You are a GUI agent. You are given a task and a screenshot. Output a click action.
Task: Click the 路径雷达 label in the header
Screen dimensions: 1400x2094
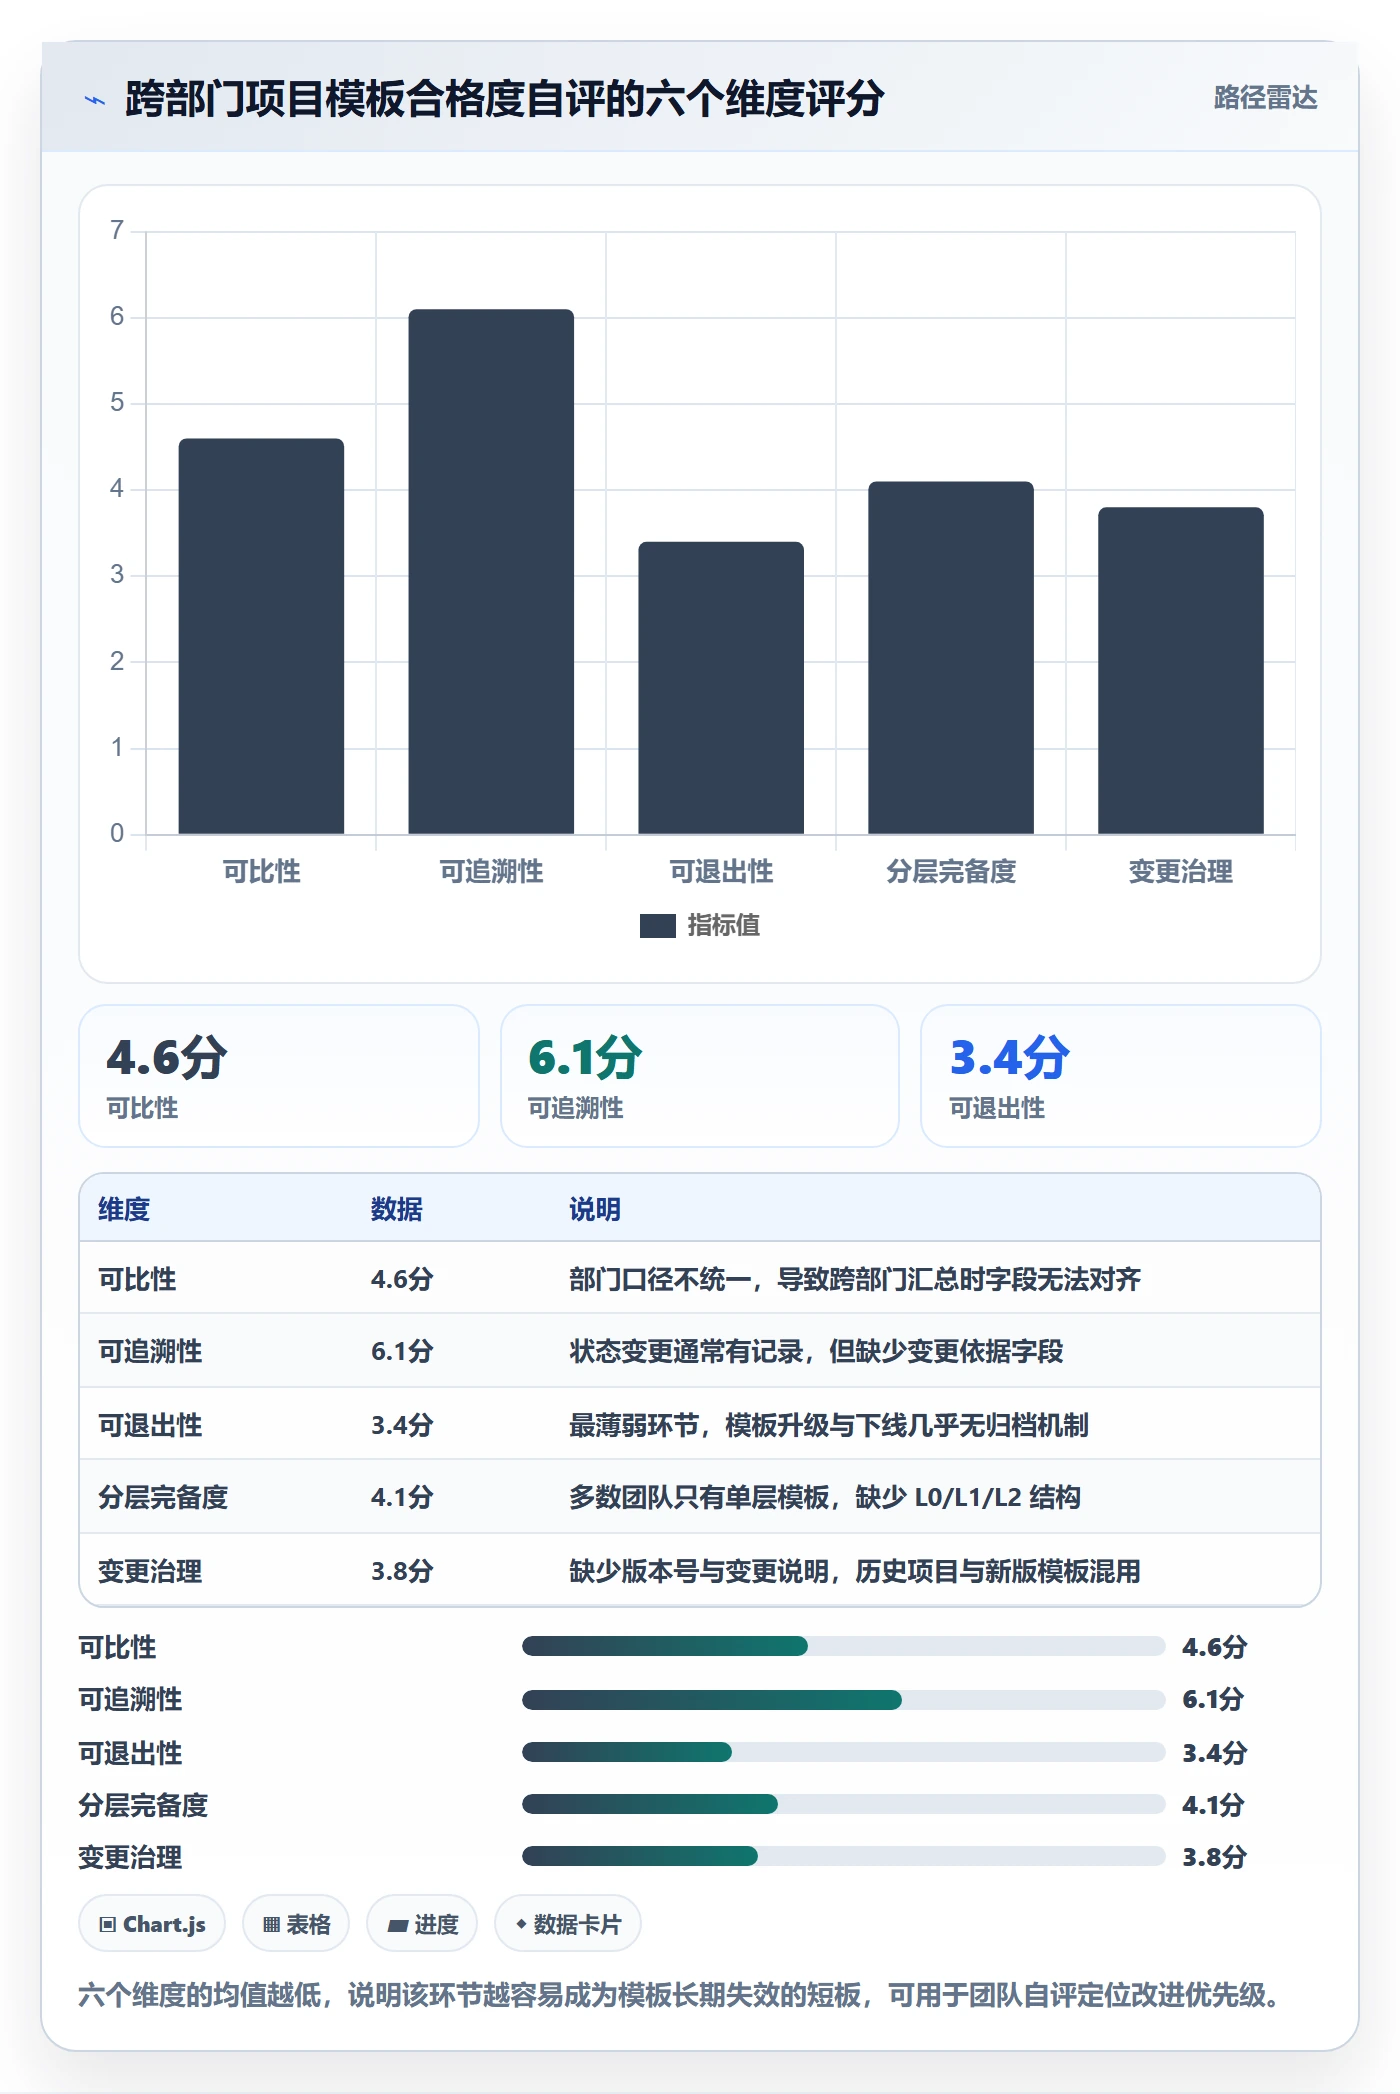[x=1265, y=98]
